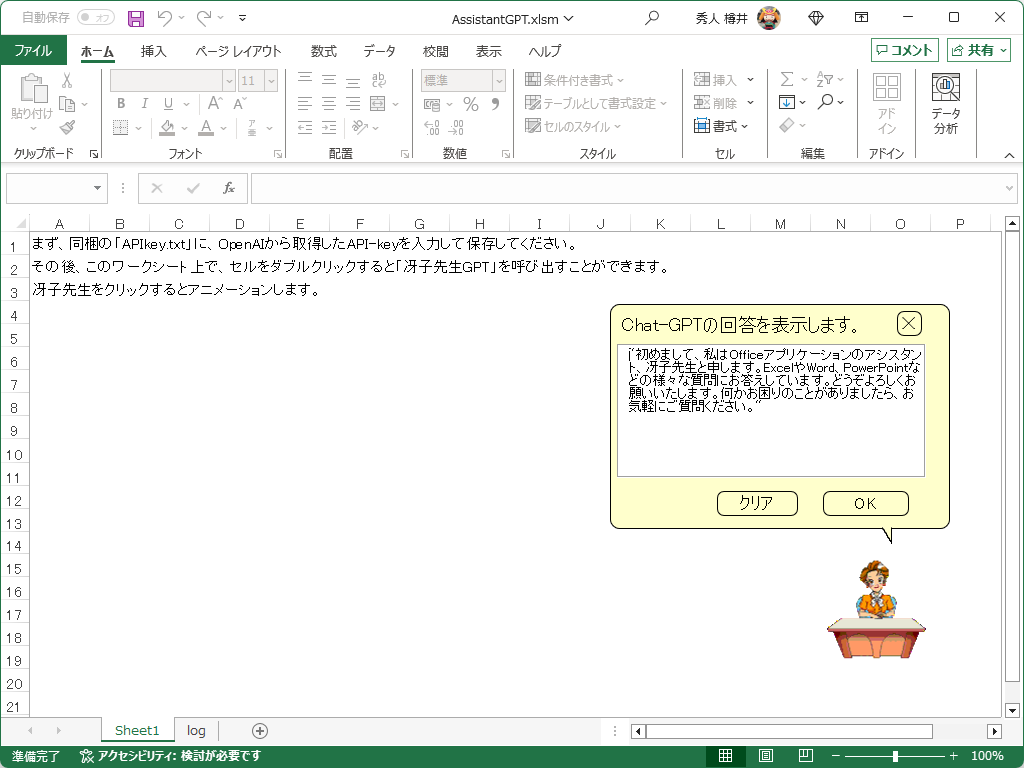Switch to Page Layout view icon
Screen dimensions: 1024x768
click(x=765, y=756)
